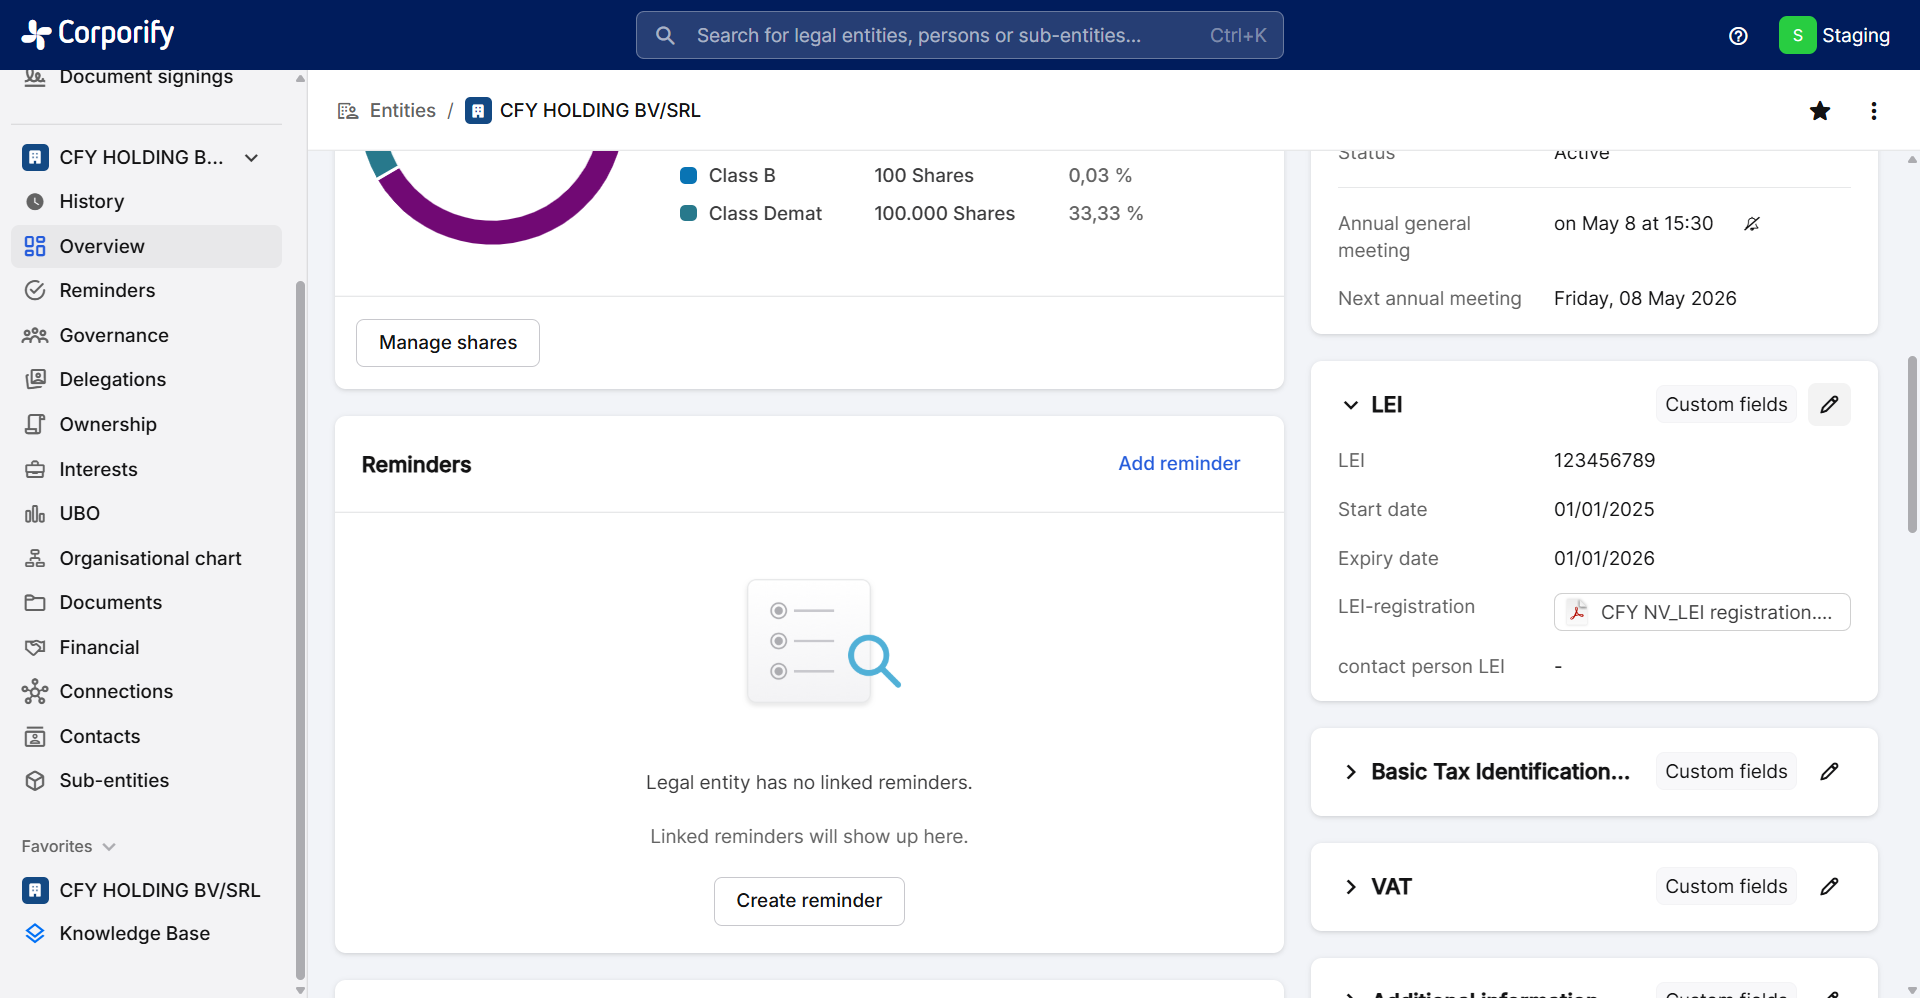
Task: Click the 100.000 Shares value for Class Demat
Action: (x=944, y=213)
